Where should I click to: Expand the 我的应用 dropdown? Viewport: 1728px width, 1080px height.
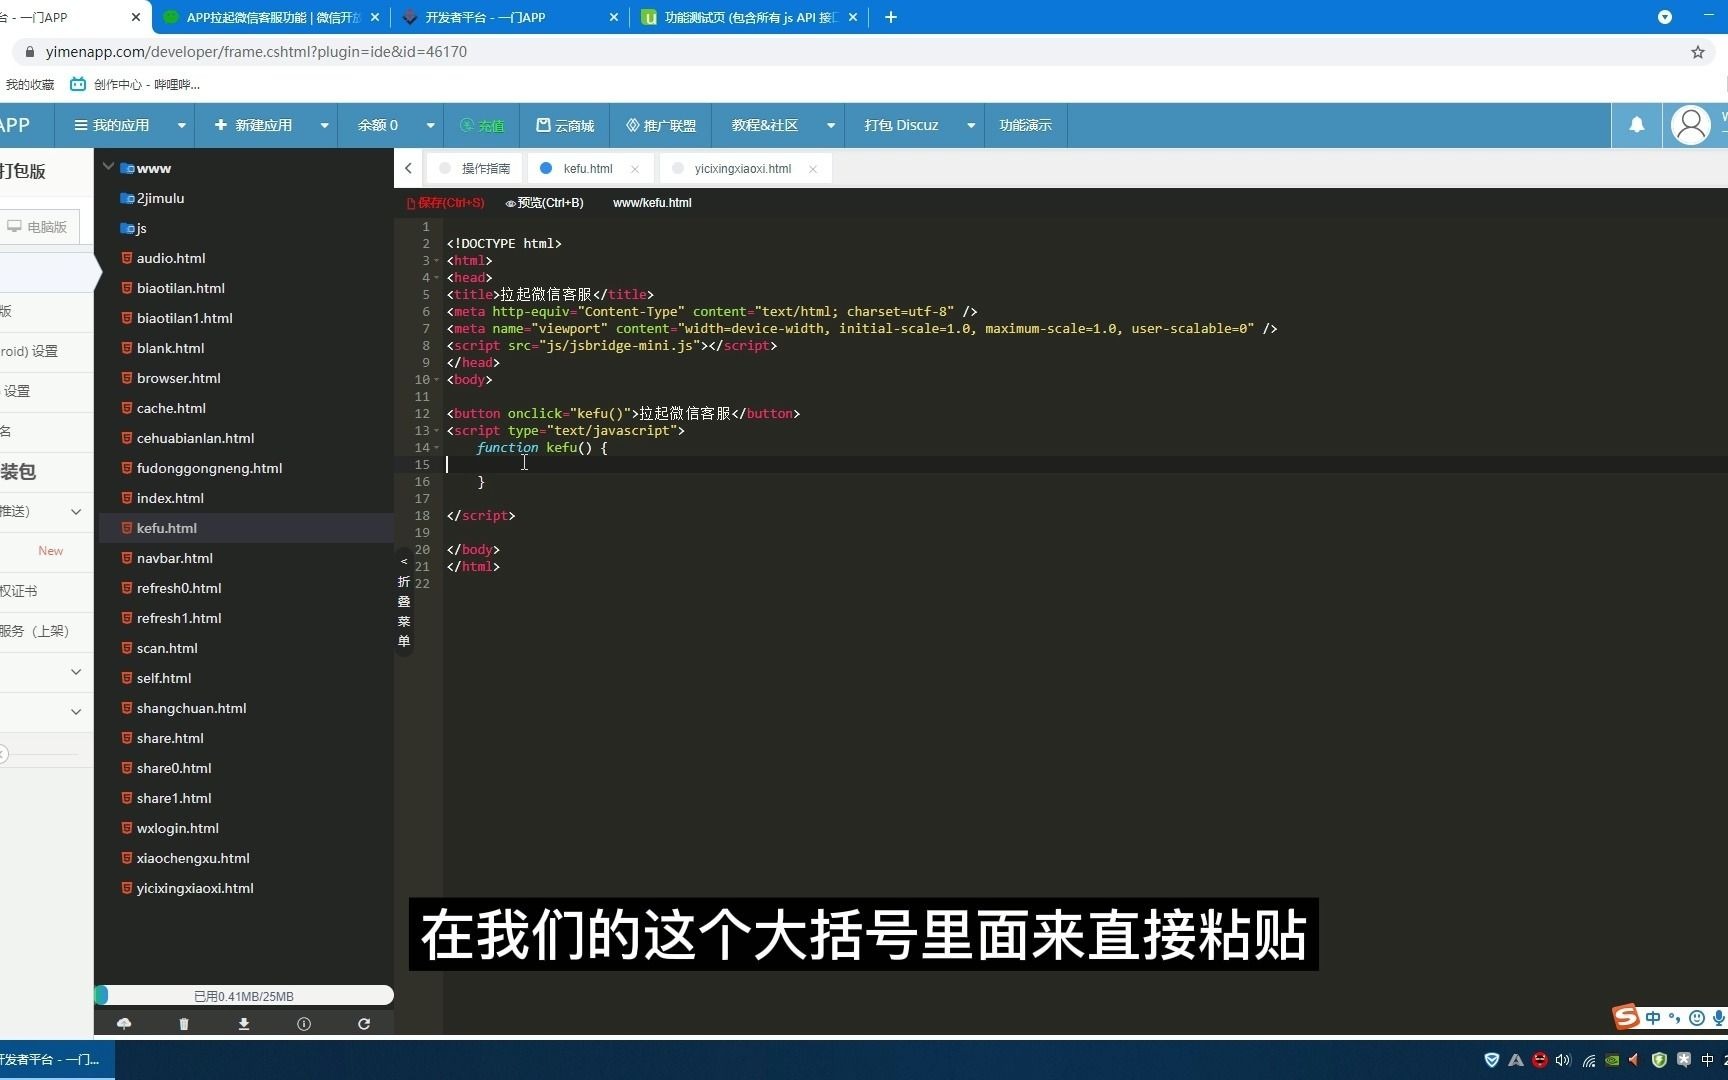[181, 125]
